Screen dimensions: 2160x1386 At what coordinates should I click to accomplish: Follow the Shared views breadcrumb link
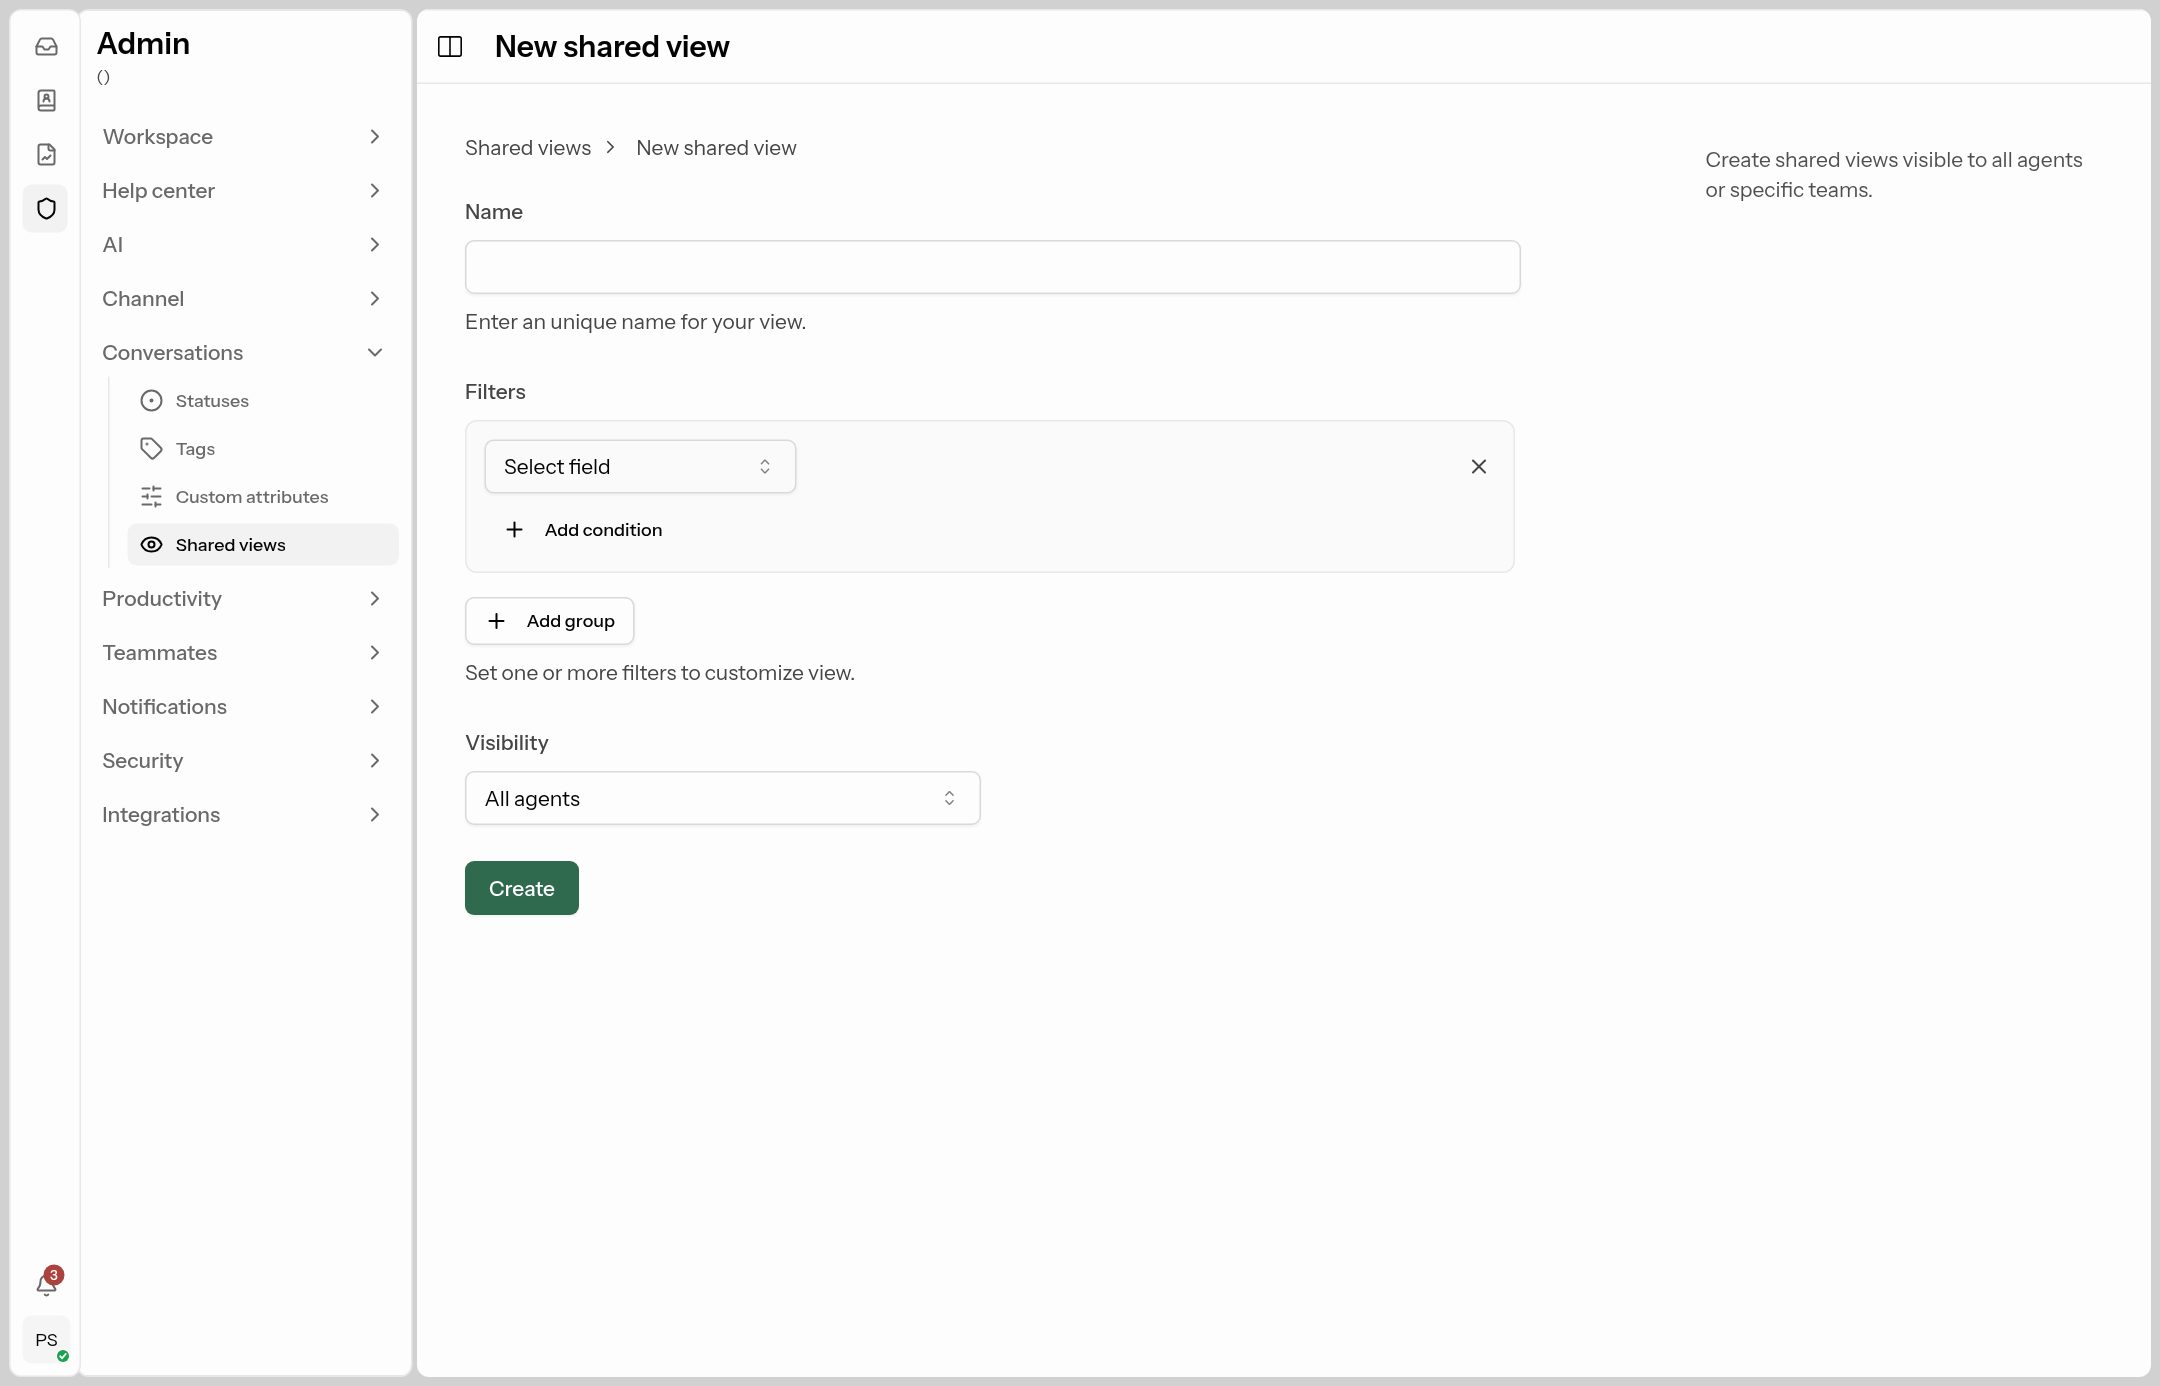tap(528, 148)
